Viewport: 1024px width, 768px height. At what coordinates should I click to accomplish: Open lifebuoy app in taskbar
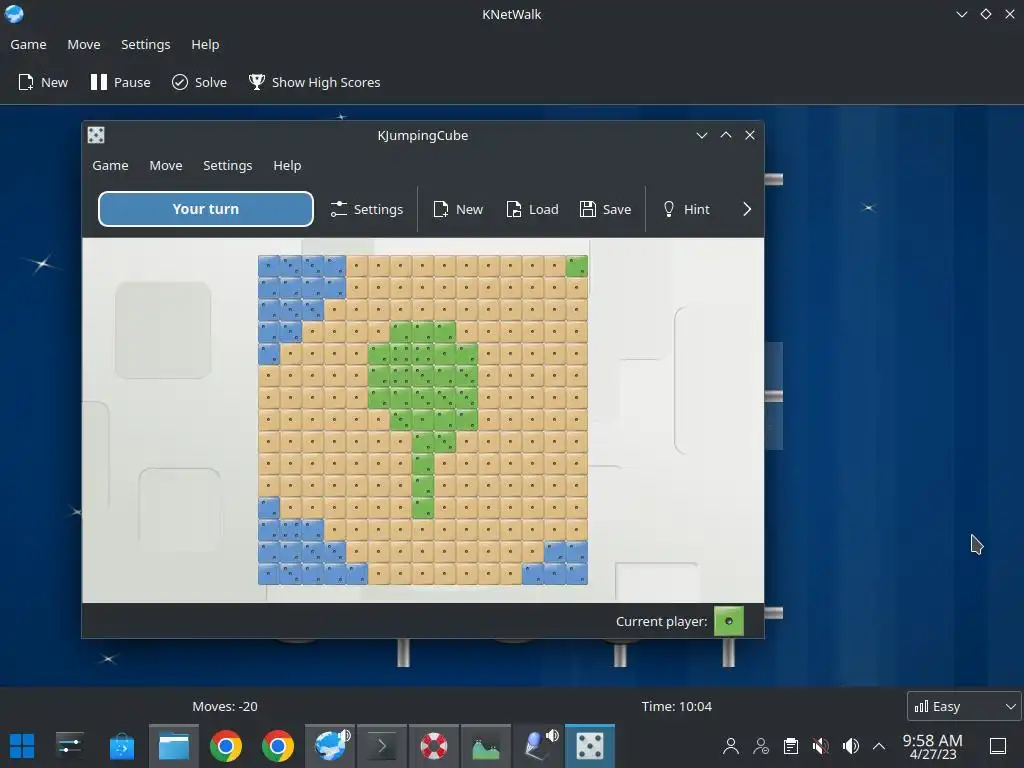(434, 746)
